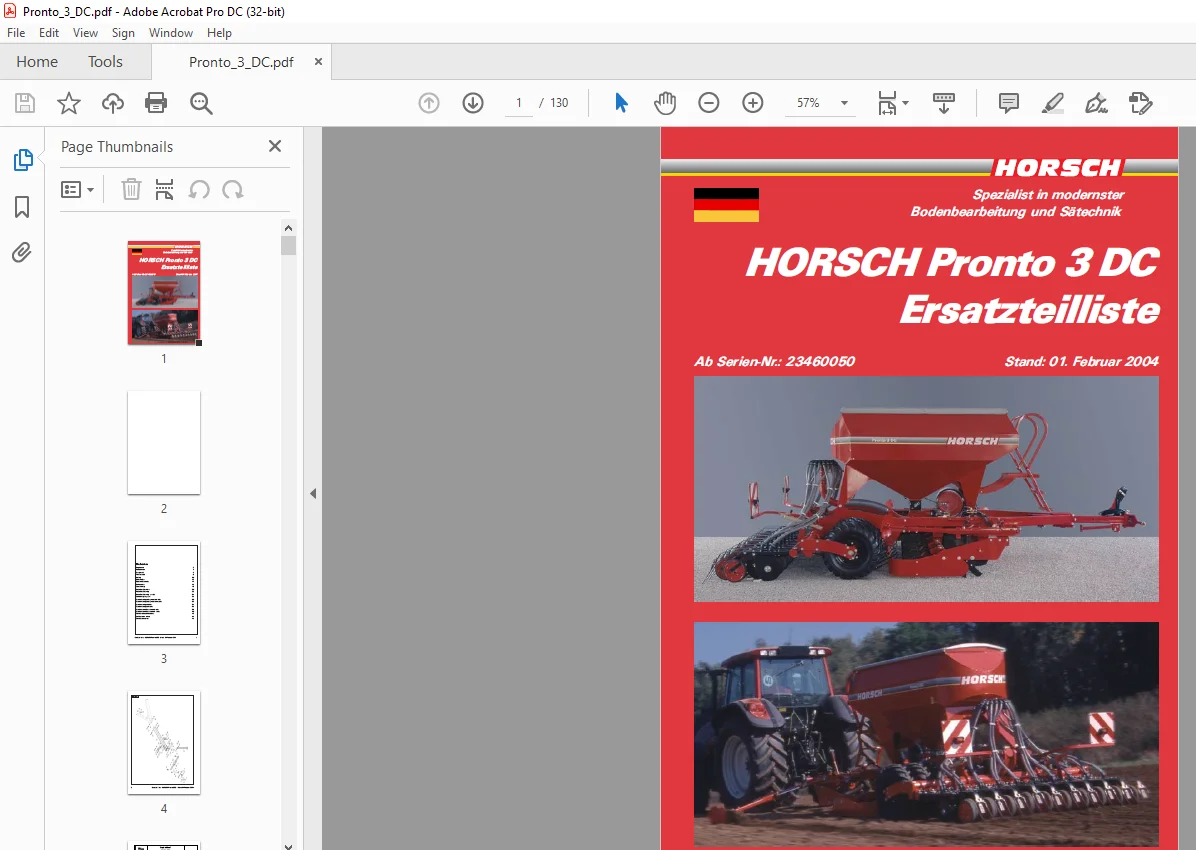Image resolution: width=1196 pixels, height=850 pixels.
Task: Click the insert pages icon in the thumbnails panel
Action: 165,189
